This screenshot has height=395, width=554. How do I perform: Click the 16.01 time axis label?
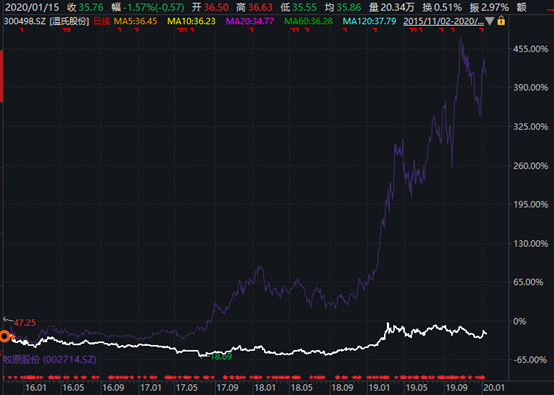[36, 388]
